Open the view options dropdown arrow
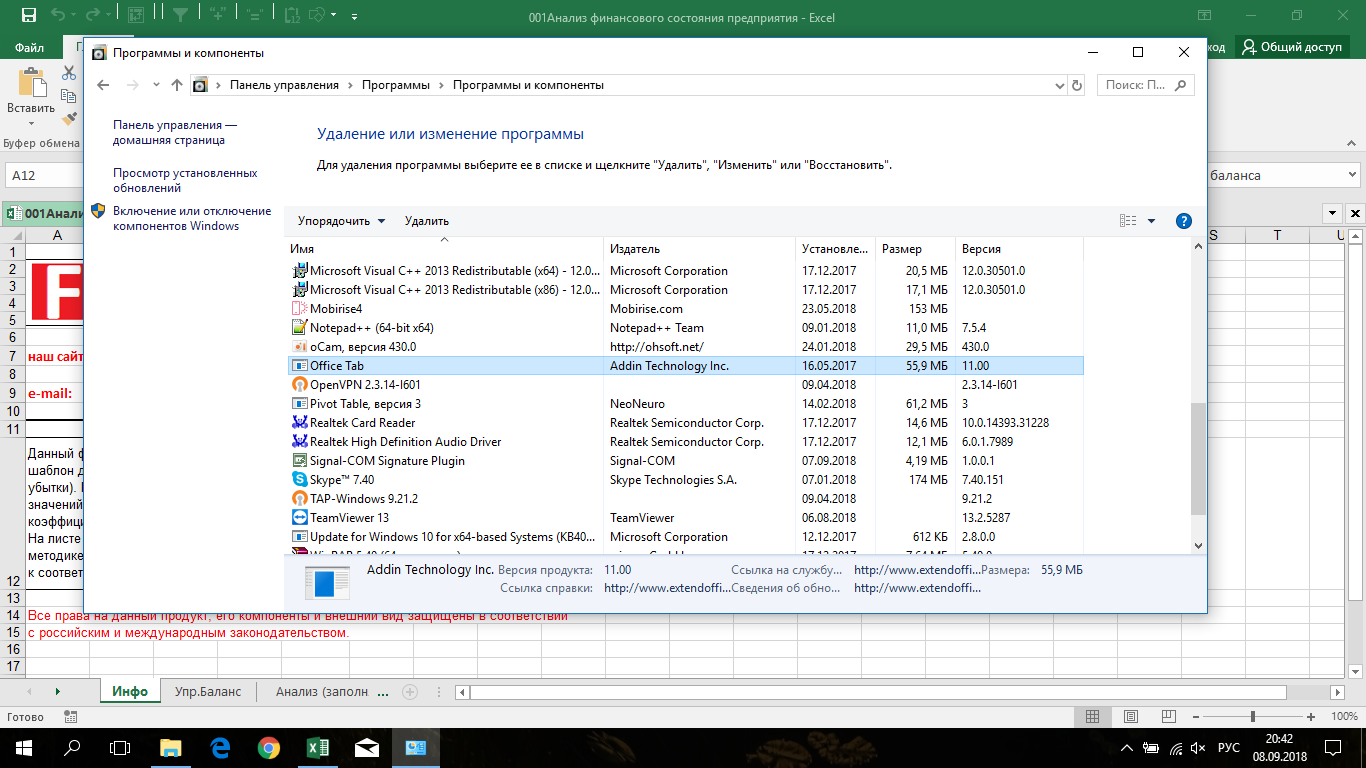This screenshot has width=1366, height=768. pos(1151,221)
